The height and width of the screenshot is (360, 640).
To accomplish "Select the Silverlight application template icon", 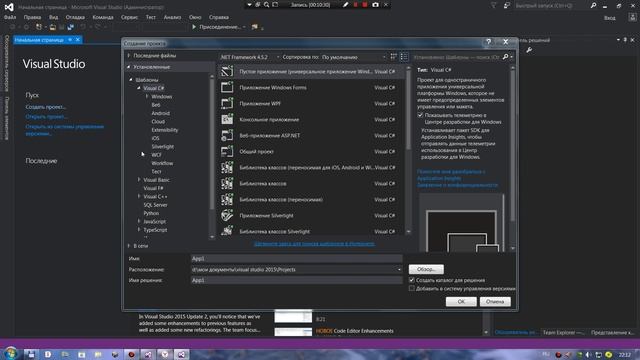I will (227, 215).
